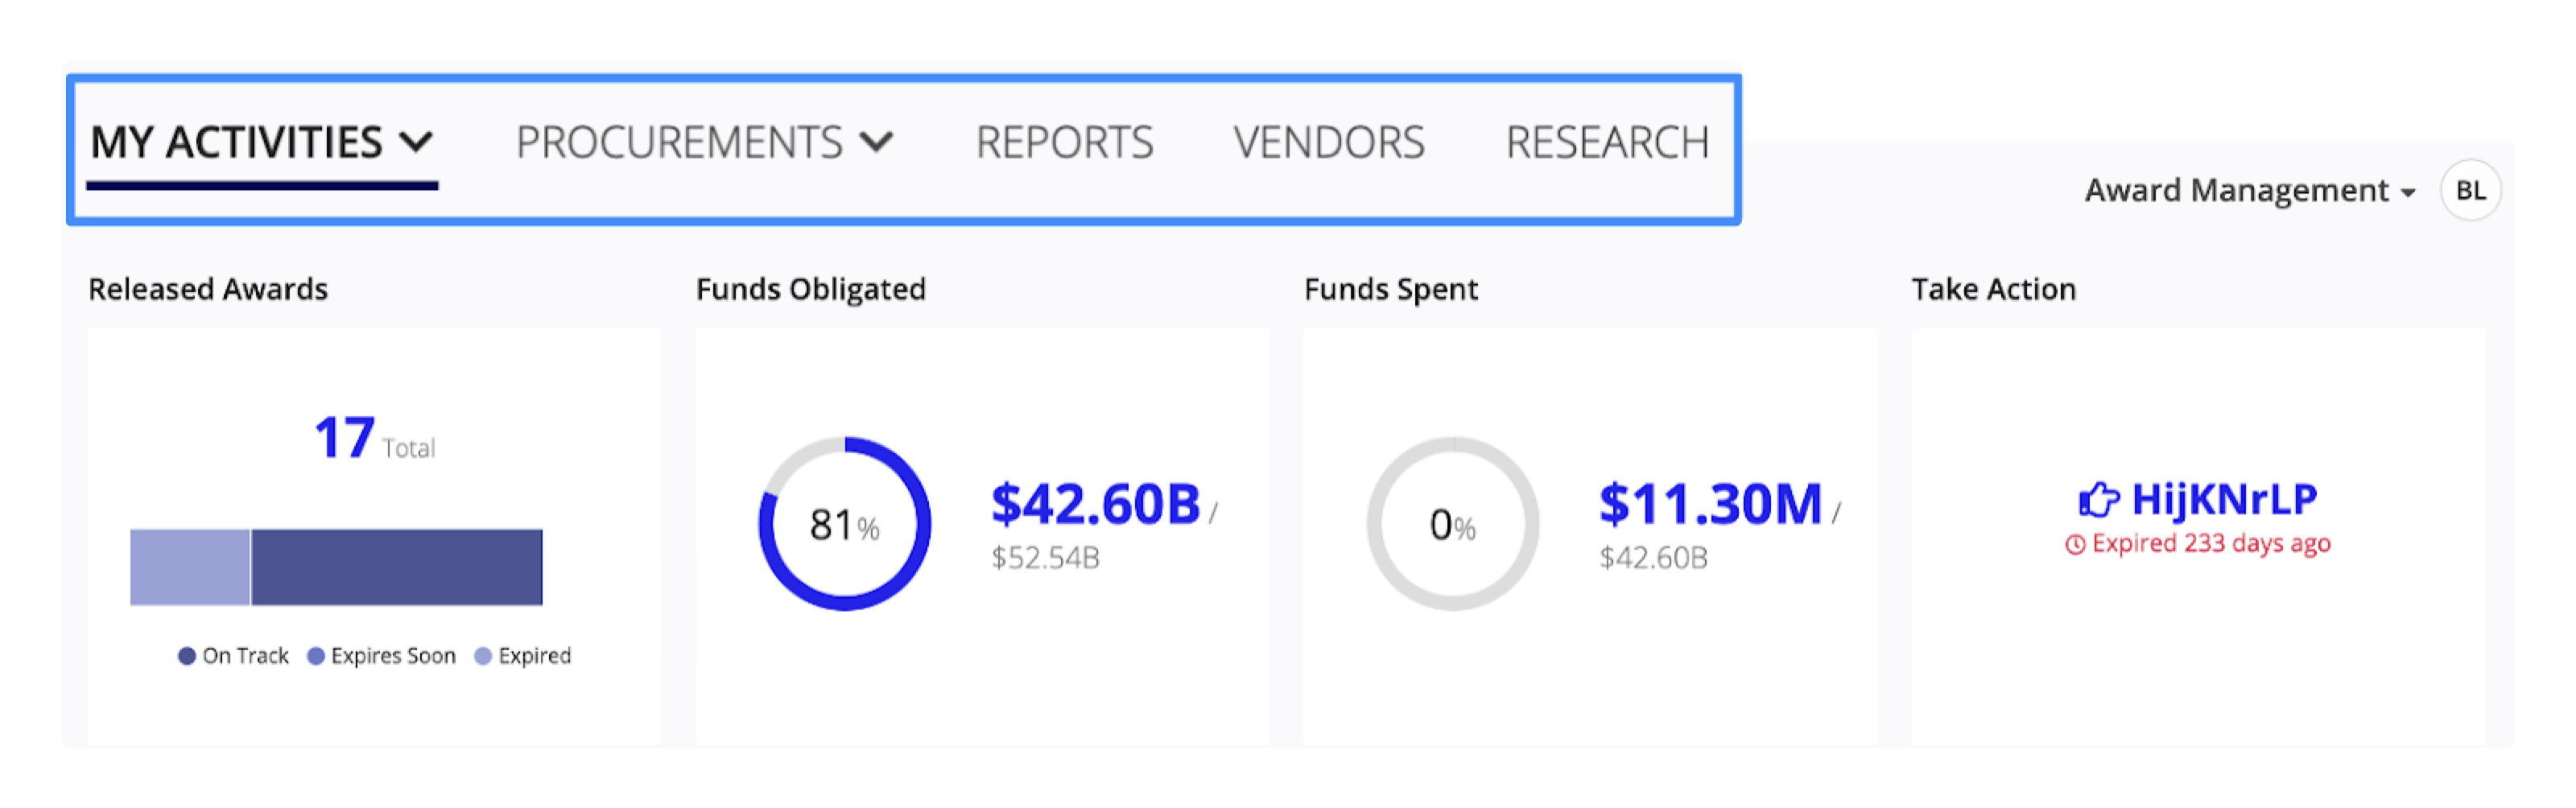Toggle the On Track legend dot
Image resolution: width=2576 pixels, height=808 pixels.
point(186,656)
